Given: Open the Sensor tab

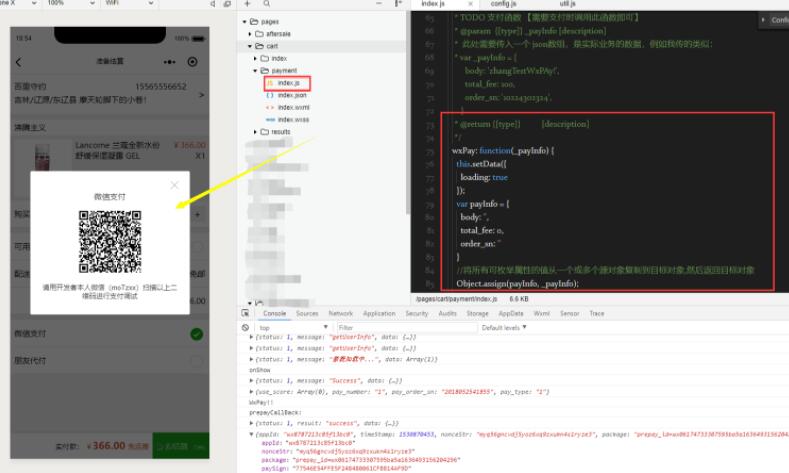Looking at the screenshot, I should click(570, 313).
